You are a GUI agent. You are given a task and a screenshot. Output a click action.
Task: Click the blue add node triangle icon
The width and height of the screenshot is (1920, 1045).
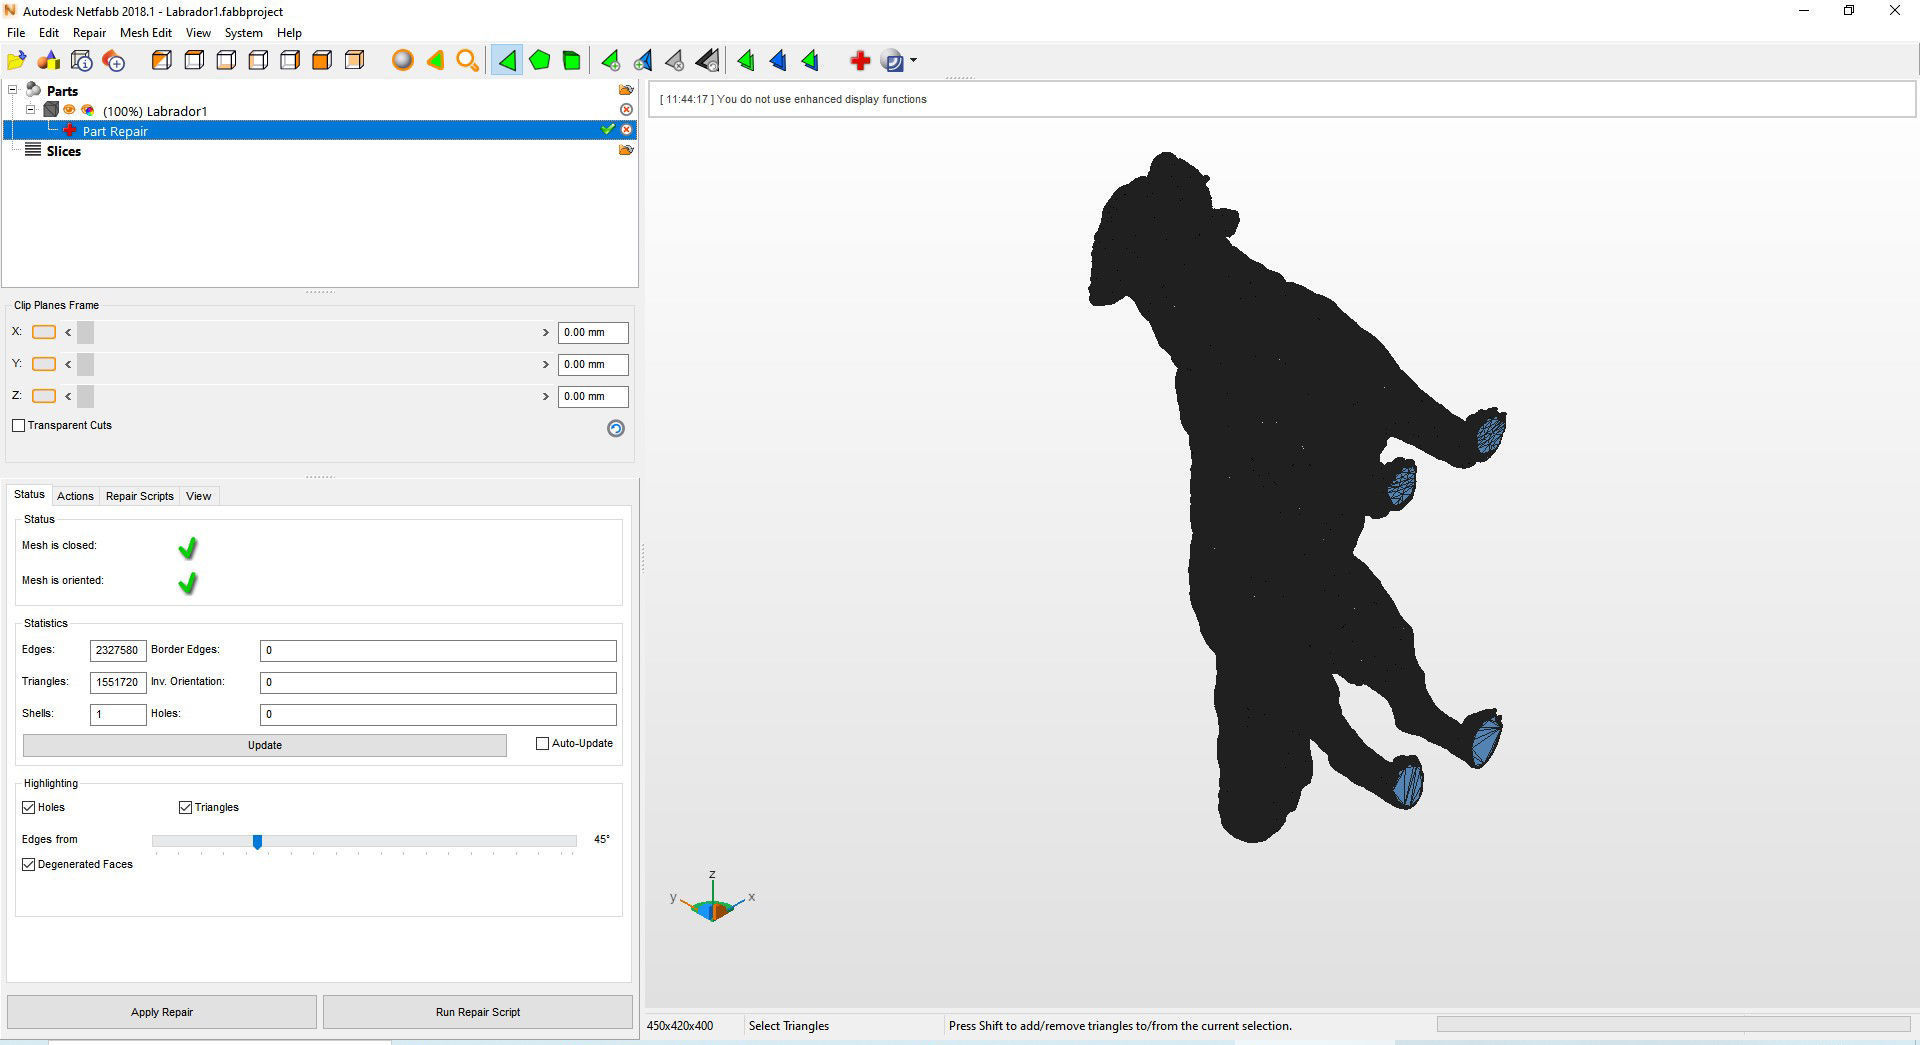point(643,61)
